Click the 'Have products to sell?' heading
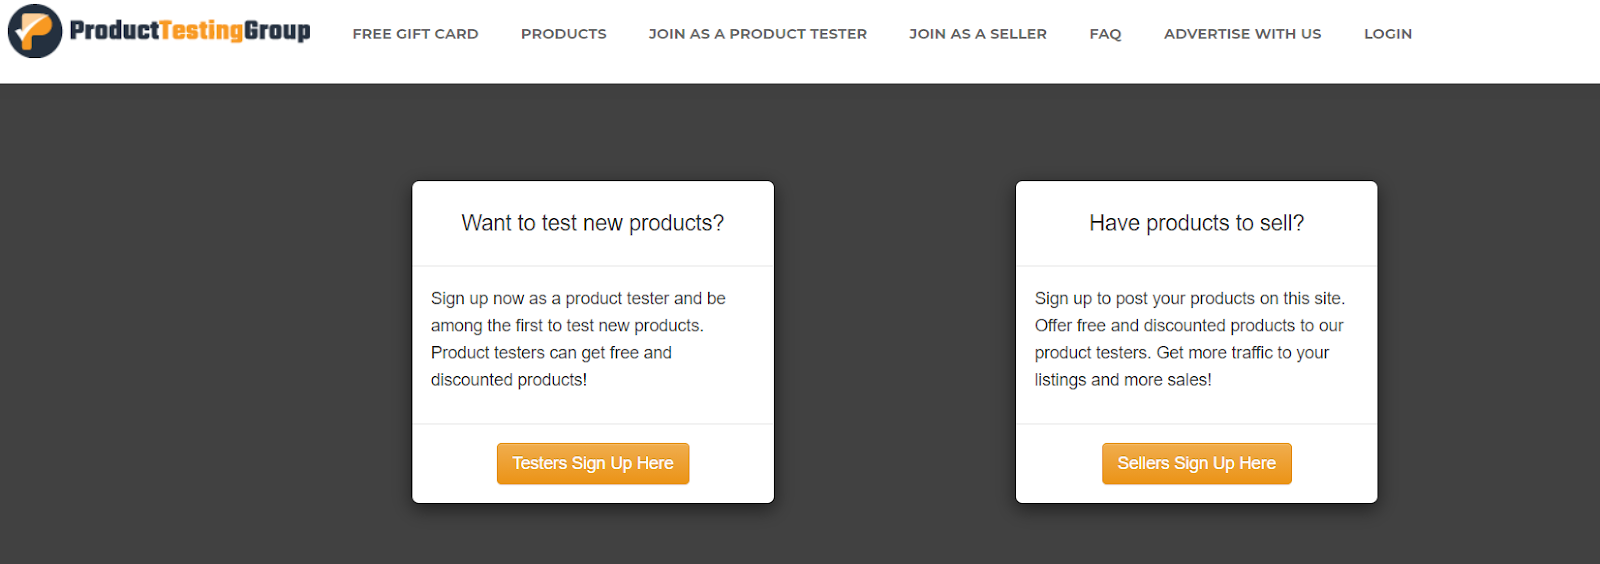1600x564 pixels. point(1196,223)
